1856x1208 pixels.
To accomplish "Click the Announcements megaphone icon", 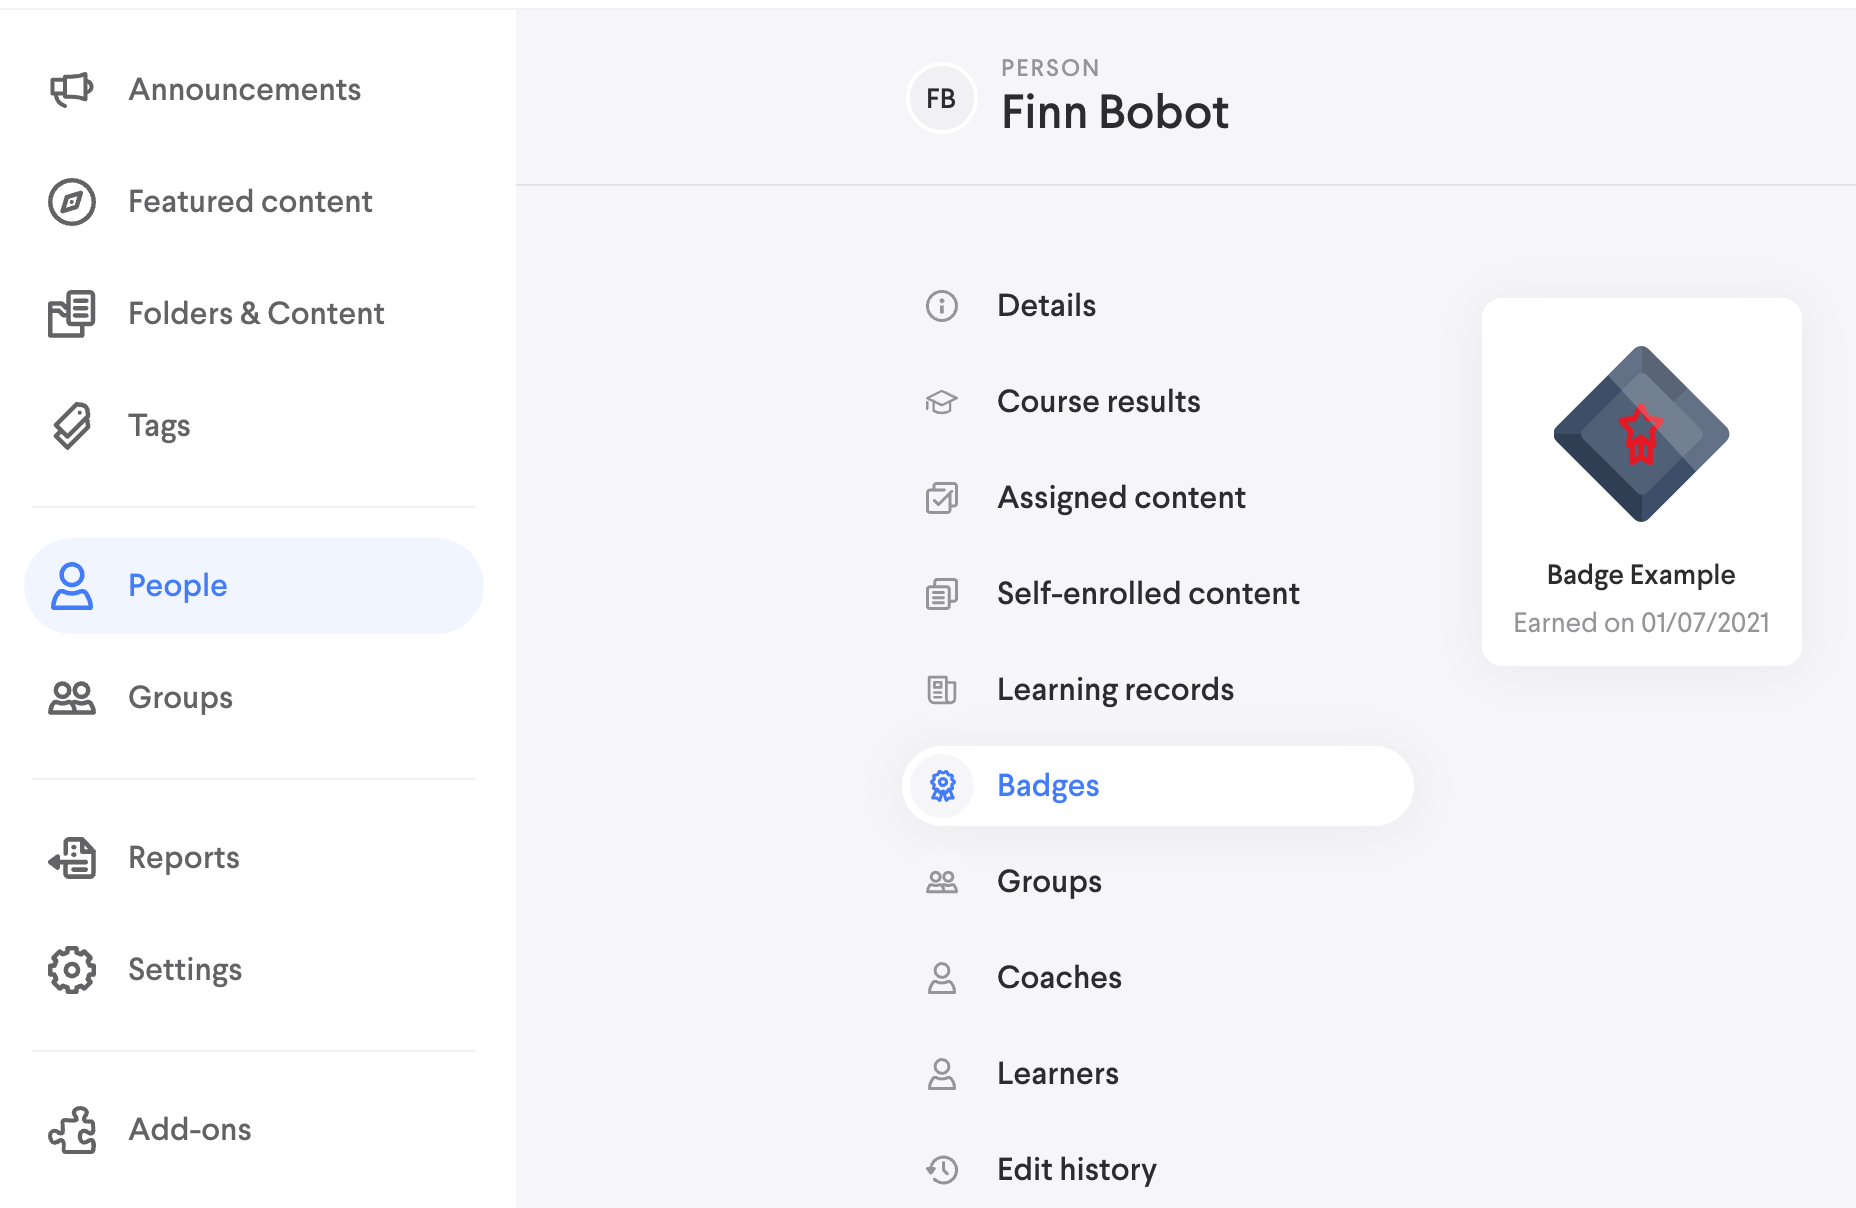I will coord(71,90).
